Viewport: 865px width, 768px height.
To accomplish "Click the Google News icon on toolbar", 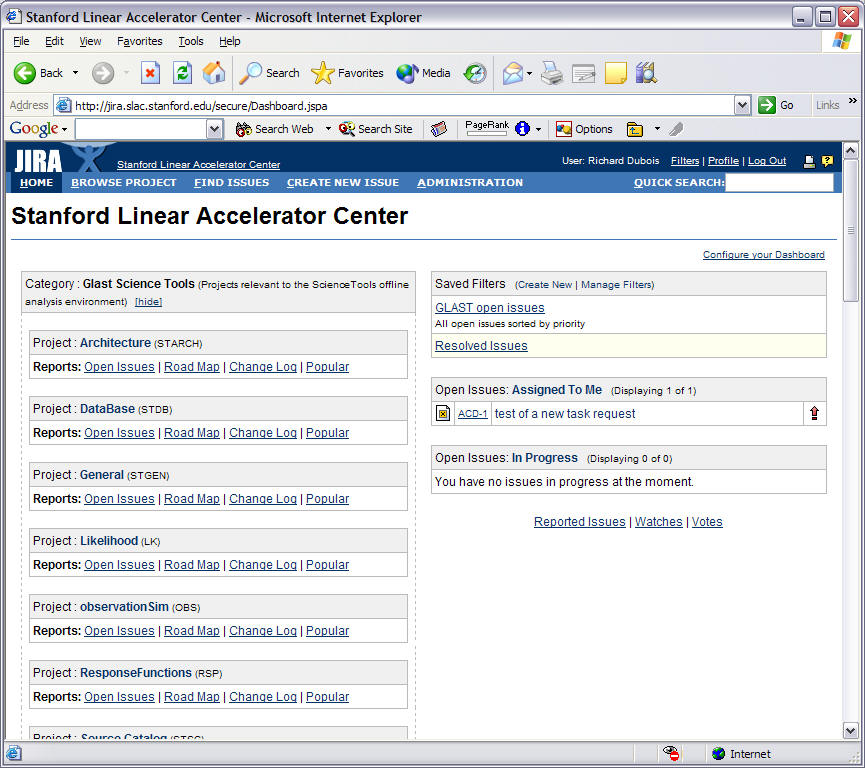I will click(x=439, y=129).
